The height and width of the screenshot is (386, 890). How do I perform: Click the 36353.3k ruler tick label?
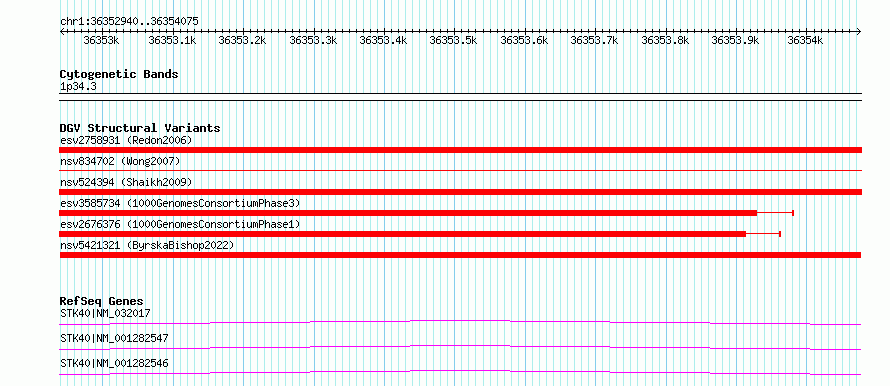313,40
